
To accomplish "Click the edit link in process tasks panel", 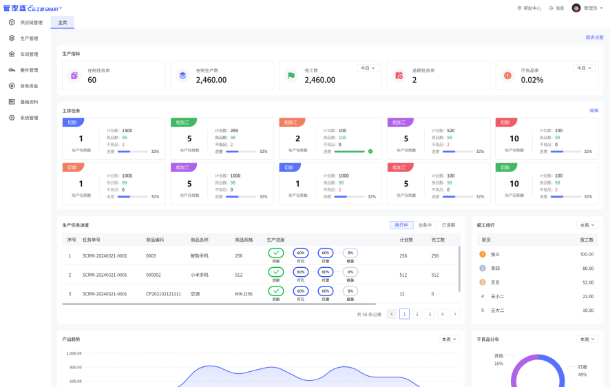I will (x=594, y=111).
